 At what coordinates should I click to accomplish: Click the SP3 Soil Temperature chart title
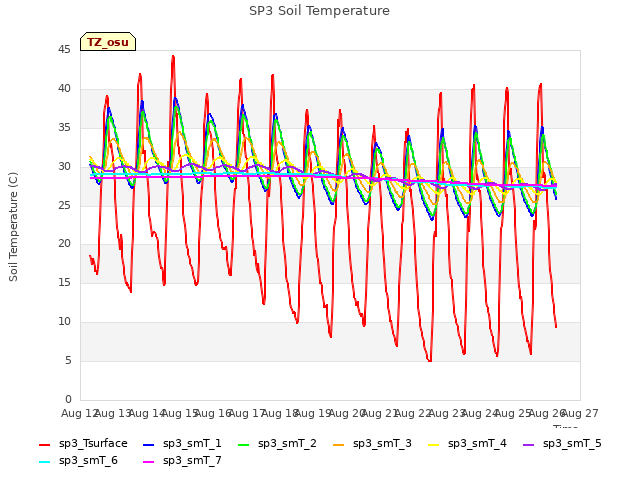click(x=319, y=11)
